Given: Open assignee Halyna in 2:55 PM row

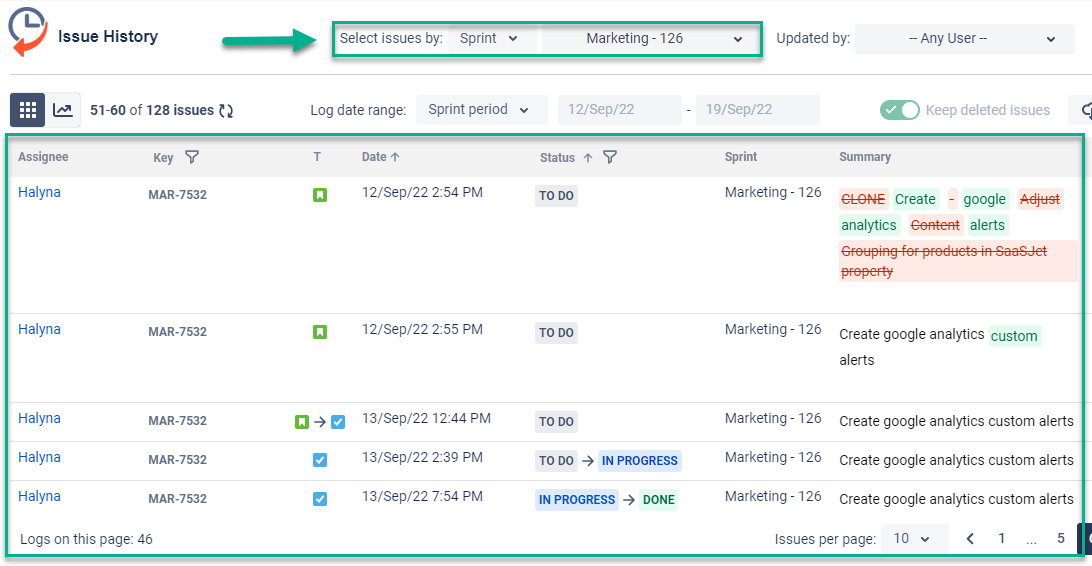Looking at the screenshot, I should pos(39,329).
